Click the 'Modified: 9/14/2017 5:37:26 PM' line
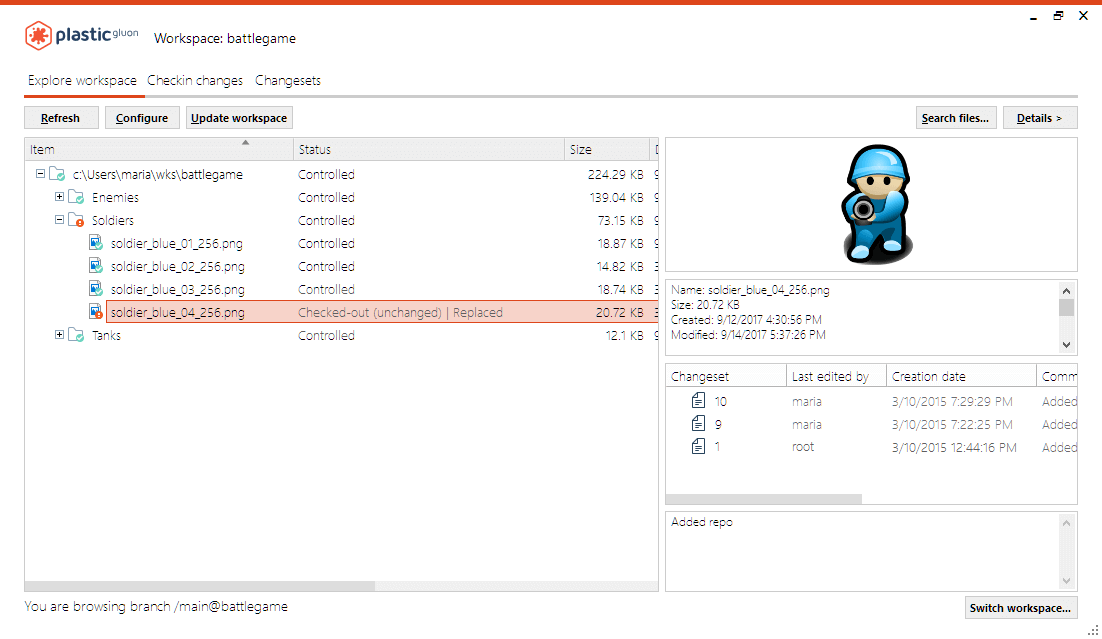This screenshot has height=639, width=1102. (748, 335)
